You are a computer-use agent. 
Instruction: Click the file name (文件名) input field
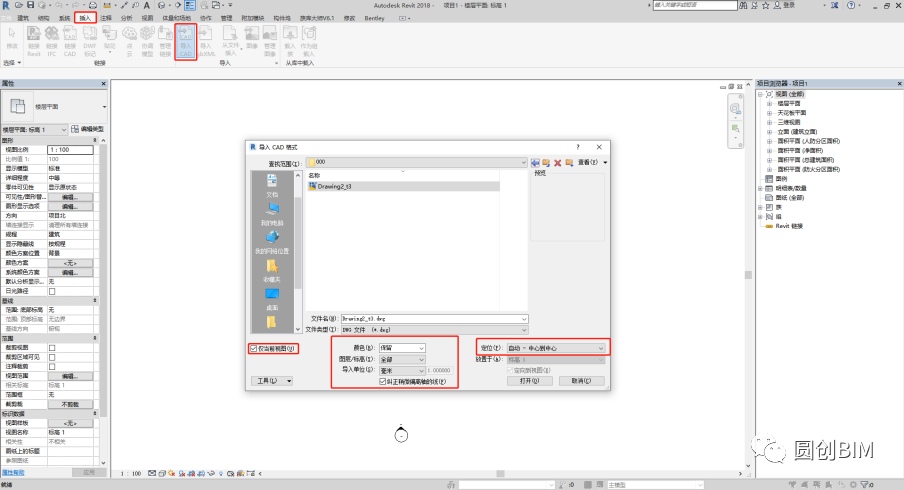tap(434, 319)
